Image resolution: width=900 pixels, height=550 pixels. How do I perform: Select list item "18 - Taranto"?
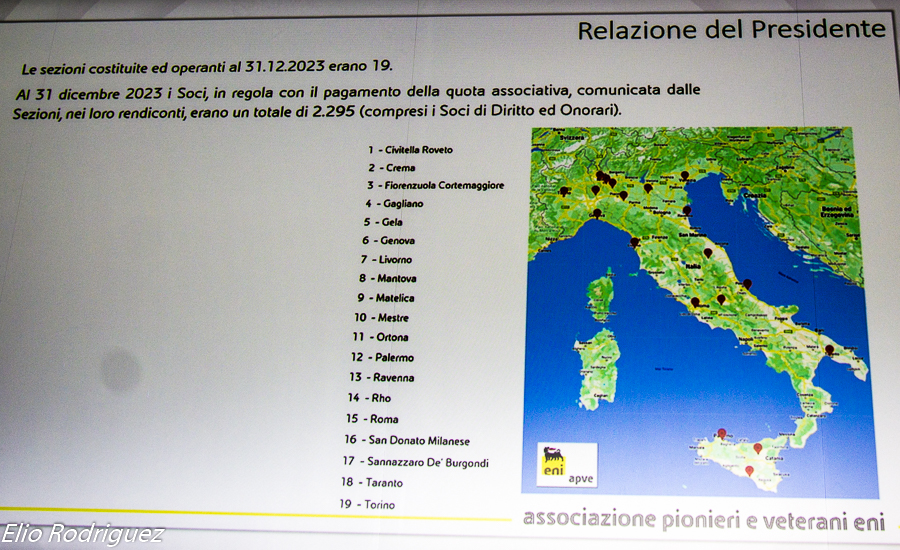(372, 482)
